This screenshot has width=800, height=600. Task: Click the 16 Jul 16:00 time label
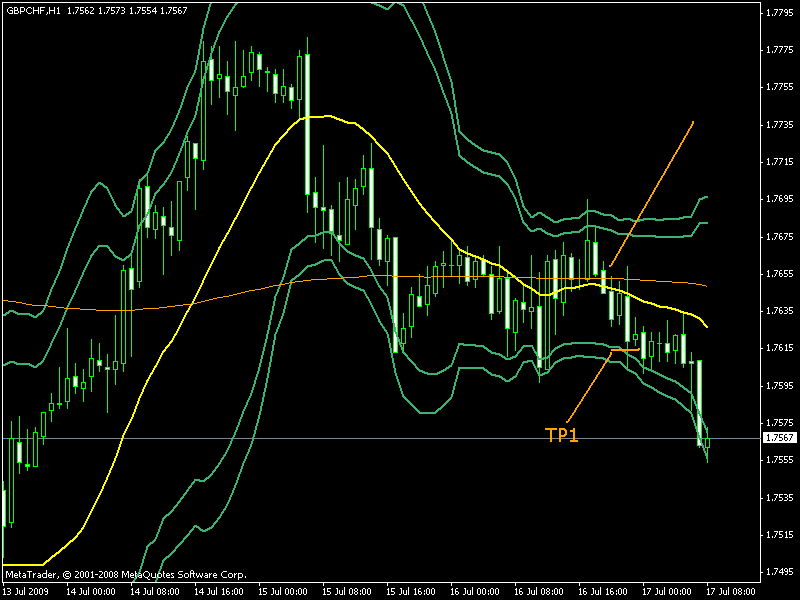click(603, 591)
